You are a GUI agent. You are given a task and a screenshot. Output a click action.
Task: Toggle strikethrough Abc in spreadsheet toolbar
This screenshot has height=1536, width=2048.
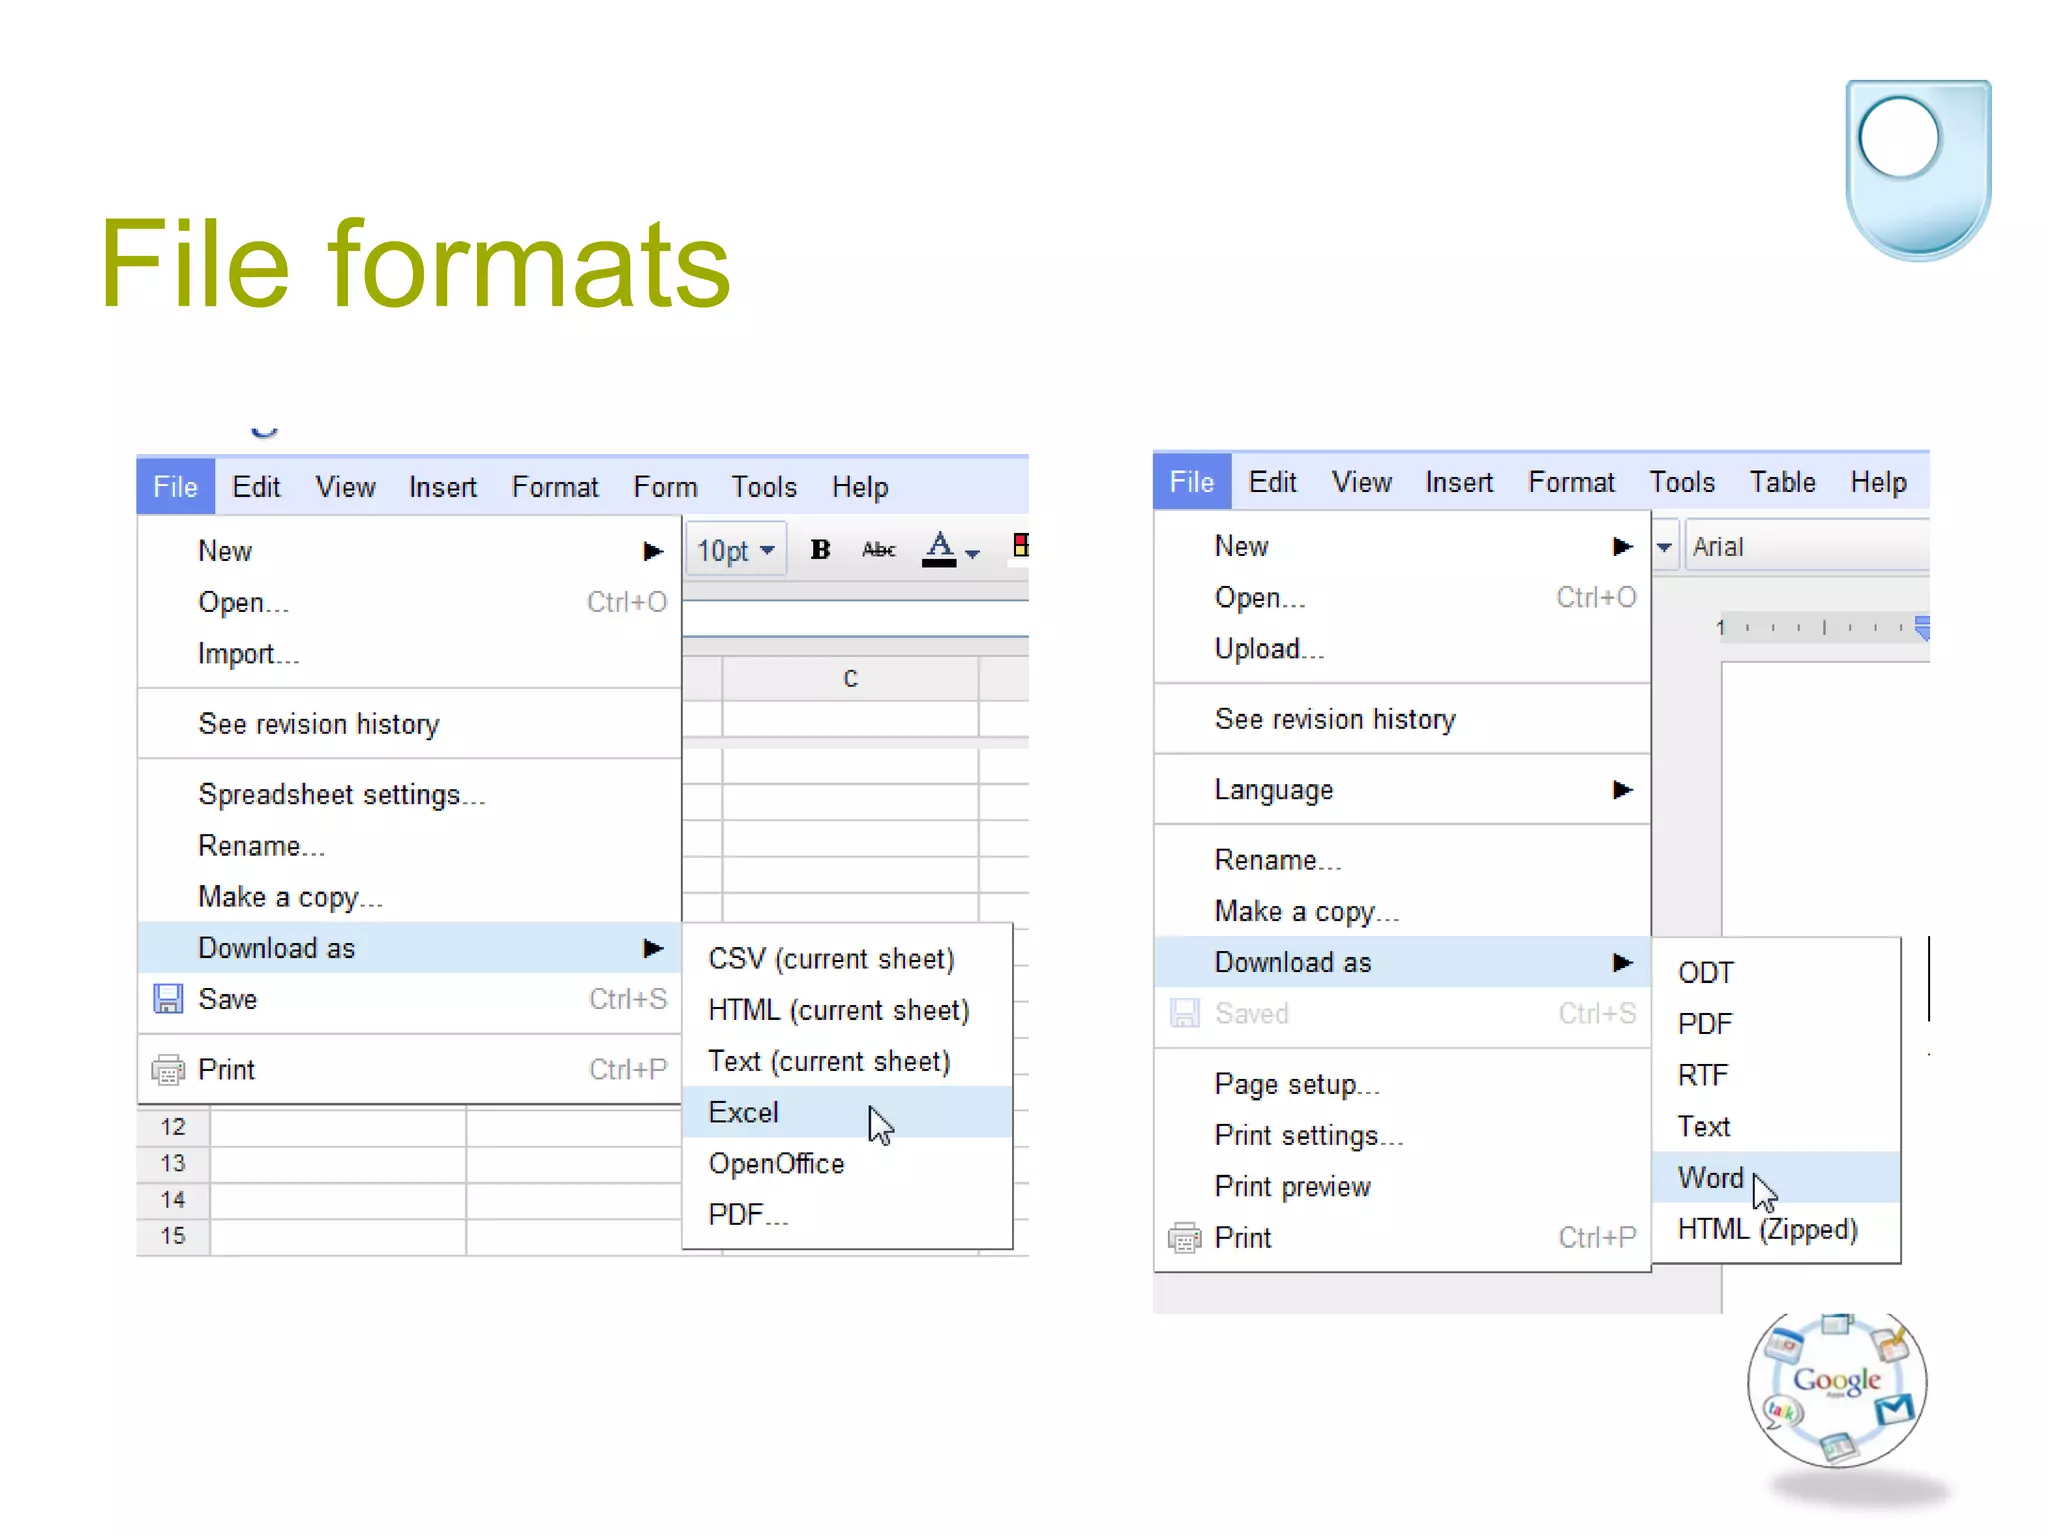879,549
